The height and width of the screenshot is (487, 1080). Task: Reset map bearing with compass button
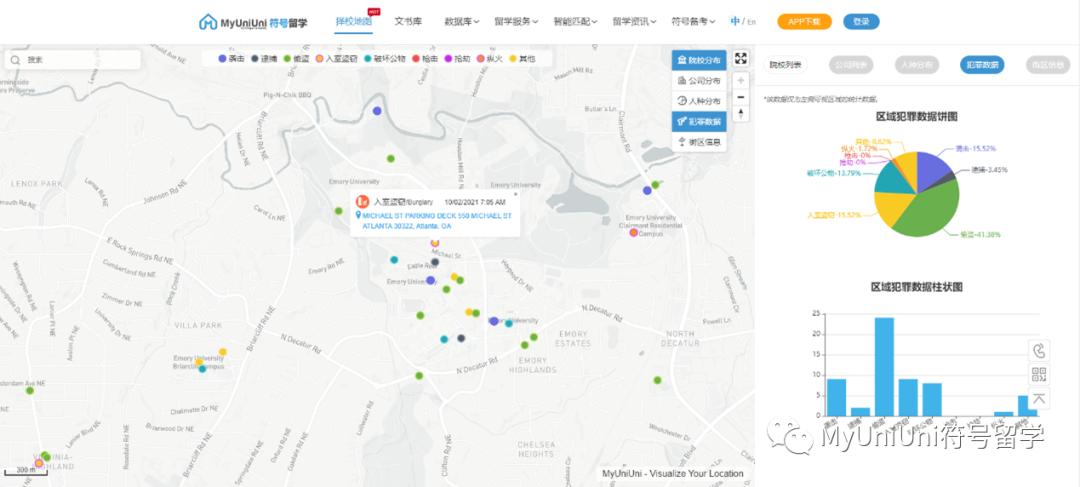[x=740, y=114]
